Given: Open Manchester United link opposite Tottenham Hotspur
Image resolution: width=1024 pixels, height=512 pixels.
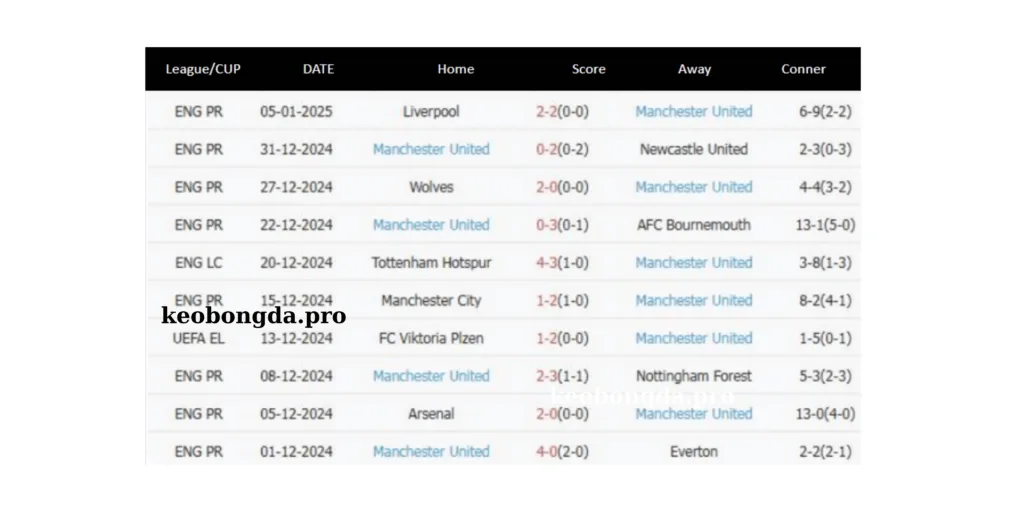Looking at the screenshot, I should pyautogui.click(x=693, y=263).
